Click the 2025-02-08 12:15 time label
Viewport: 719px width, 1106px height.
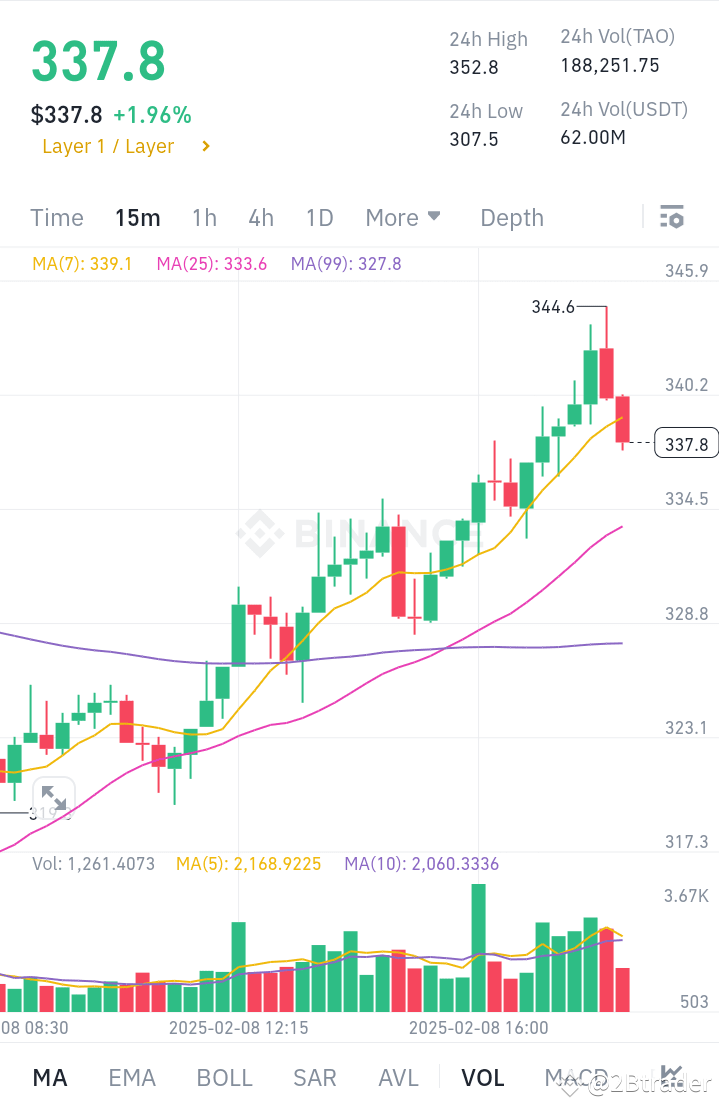pos(238,1027)
